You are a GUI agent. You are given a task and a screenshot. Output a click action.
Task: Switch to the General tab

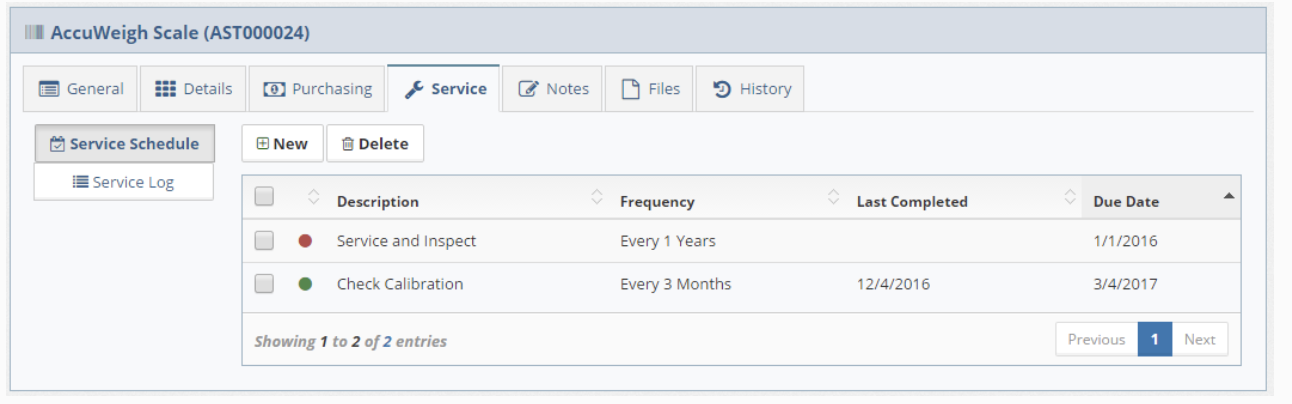pos(82,89)
